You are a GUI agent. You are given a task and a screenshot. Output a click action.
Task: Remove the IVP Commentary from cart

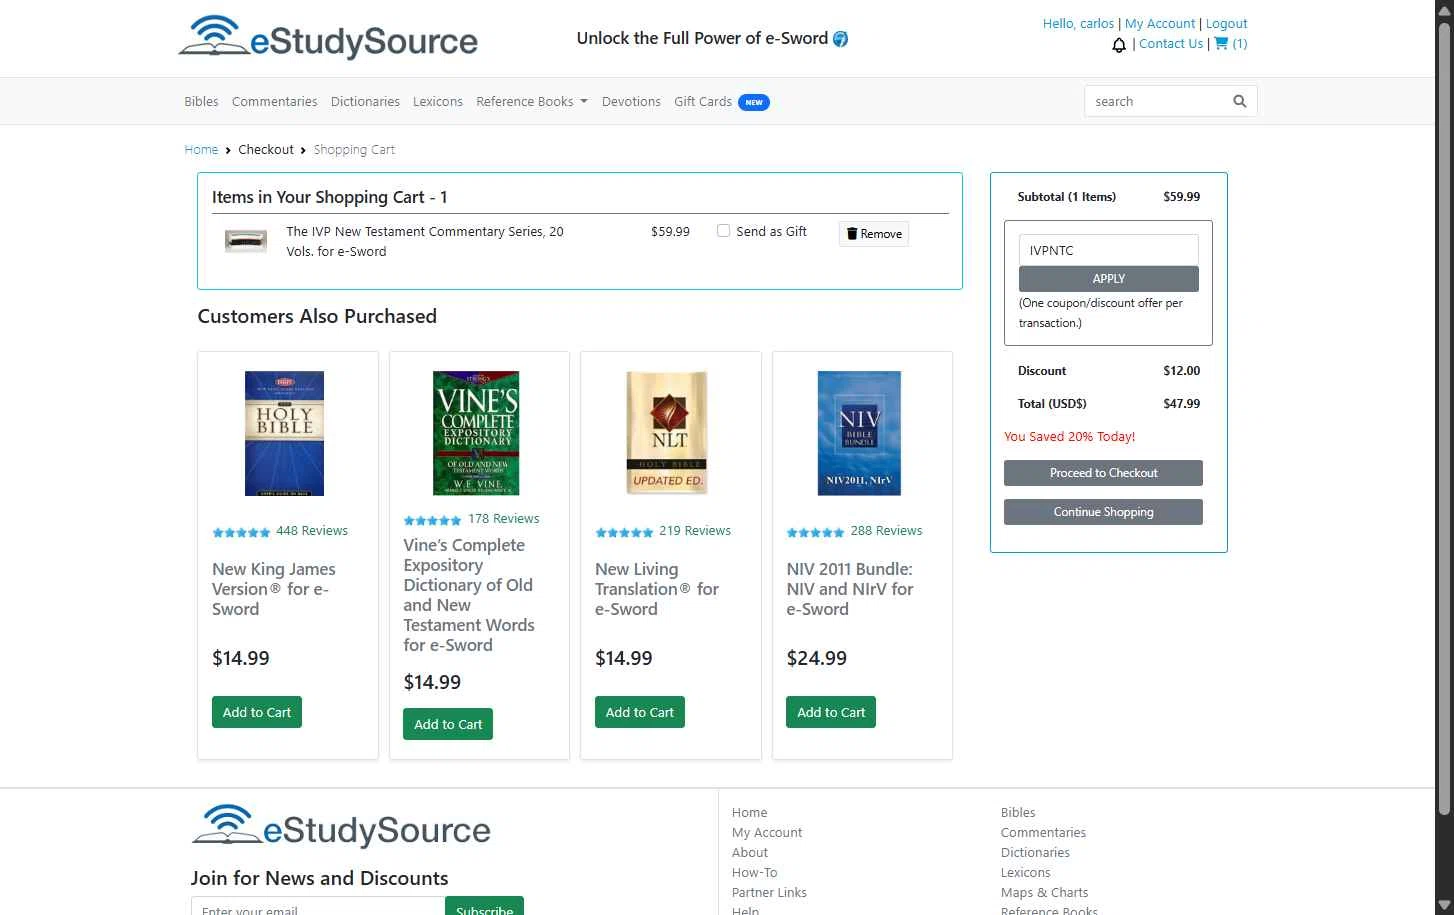(x=874, y=233)
